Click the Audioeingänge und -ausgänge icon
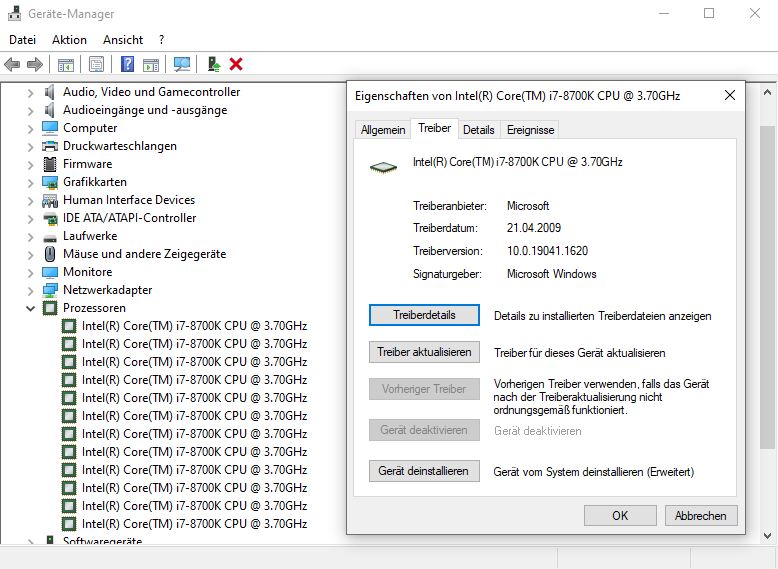This screenshot has height=569, width=778. tap(50, 110)
